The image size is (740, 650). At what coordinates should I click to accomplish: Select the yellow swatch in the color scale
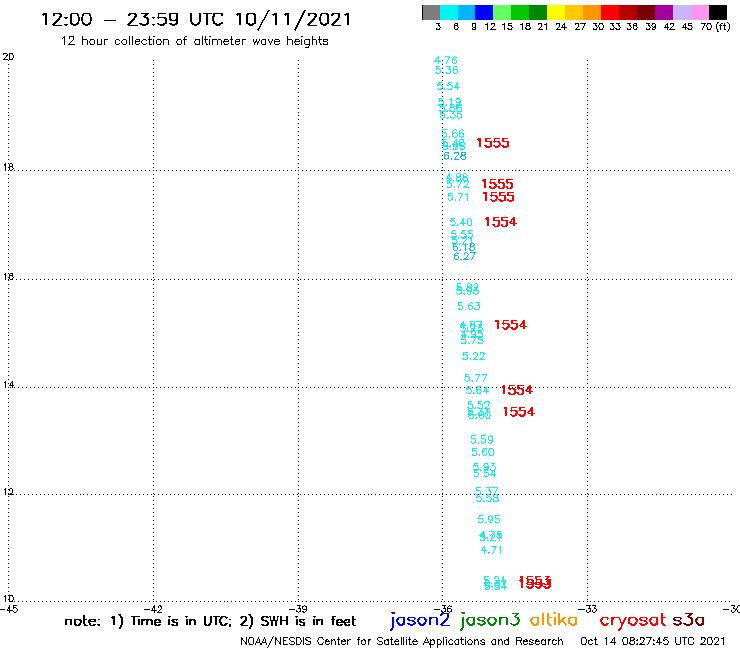coord(556,12)
